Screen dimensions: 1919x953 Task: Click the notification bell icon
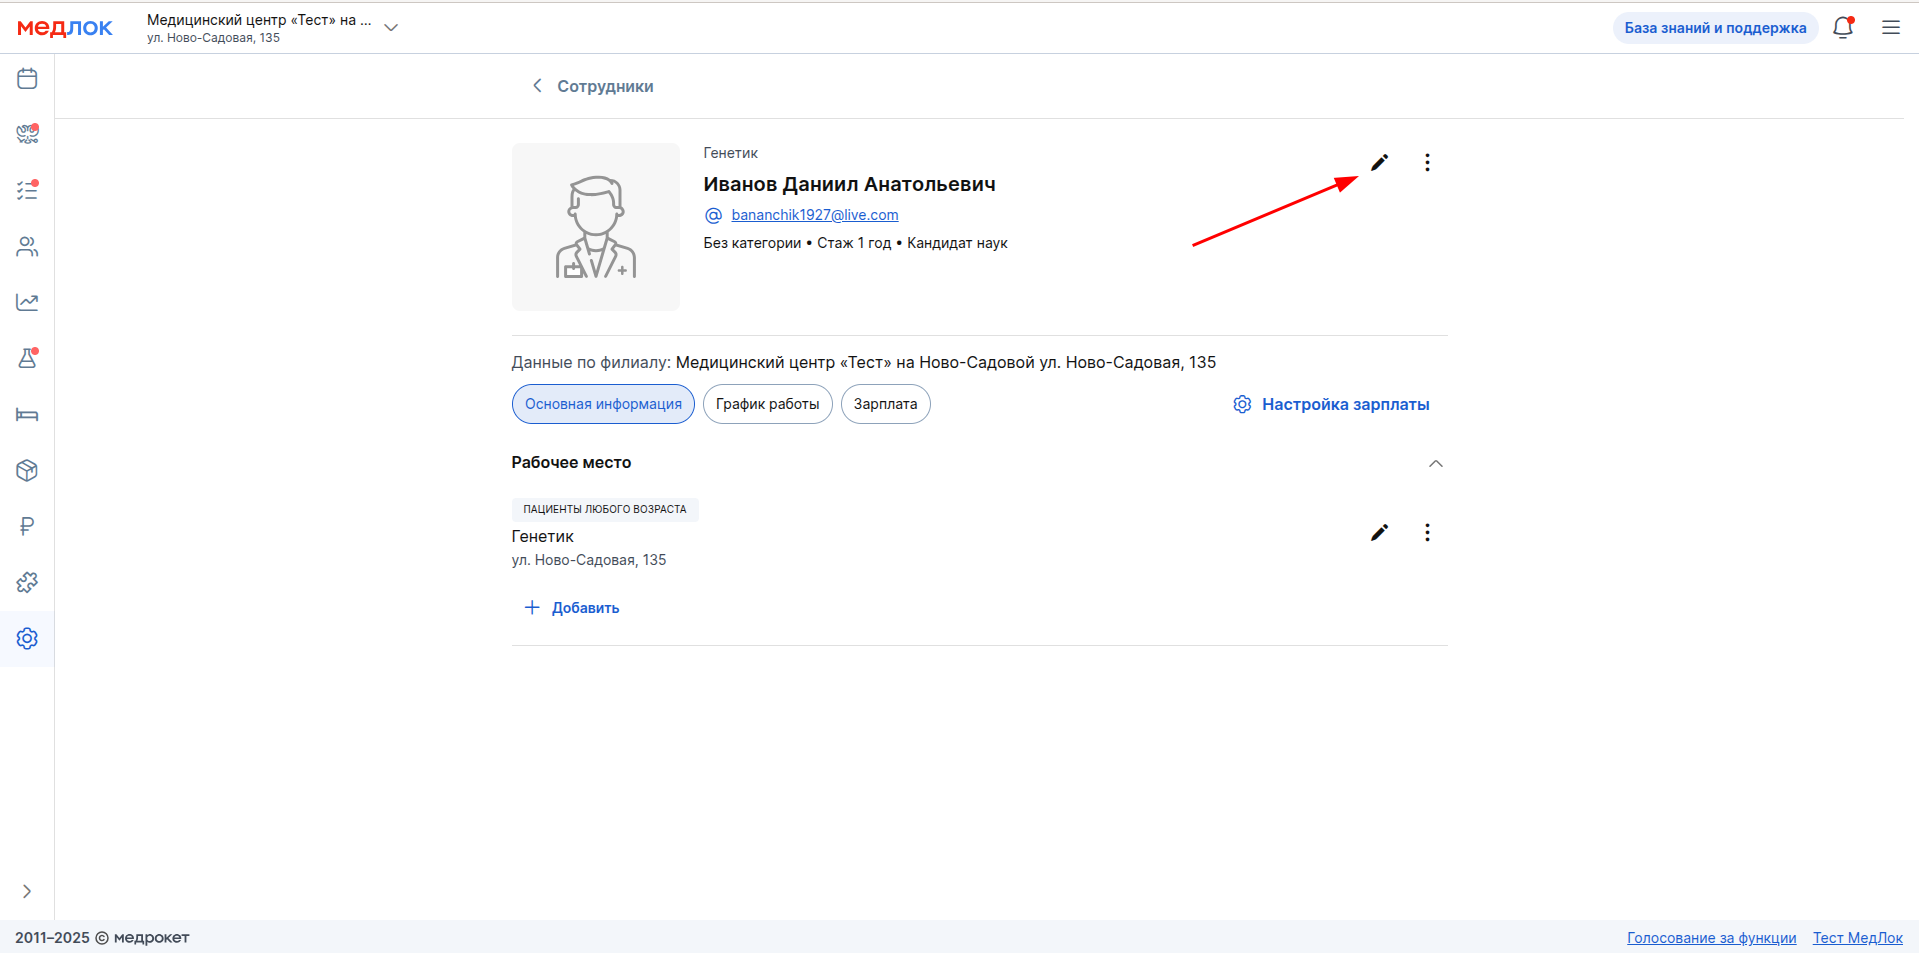click(x=1842, y=28)
